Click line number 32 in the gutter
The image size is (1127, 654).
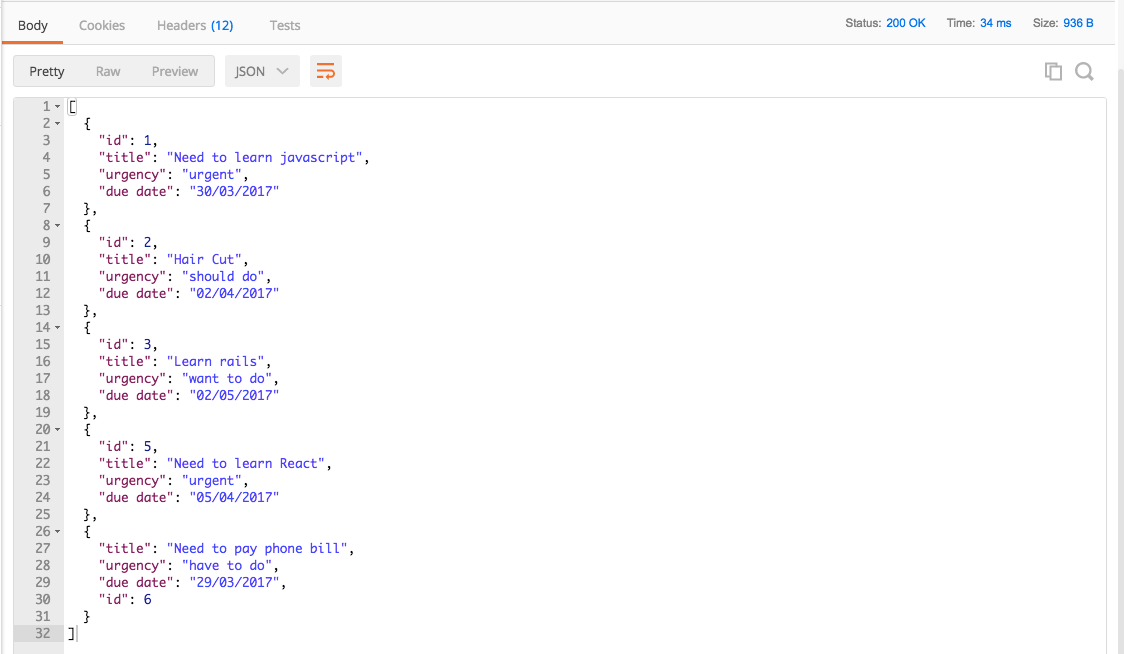point(41,632)
